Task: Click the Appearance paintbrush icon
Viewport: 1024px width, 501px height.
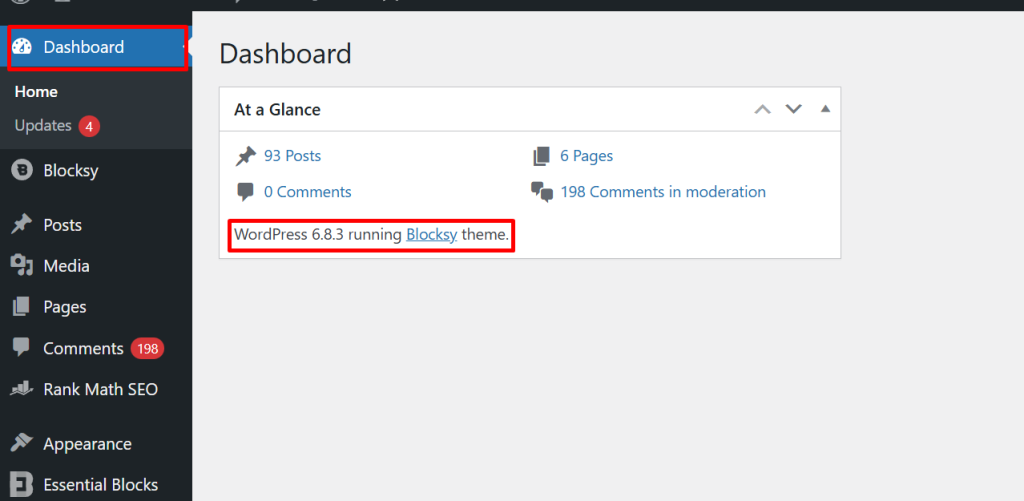Action: 22,444
